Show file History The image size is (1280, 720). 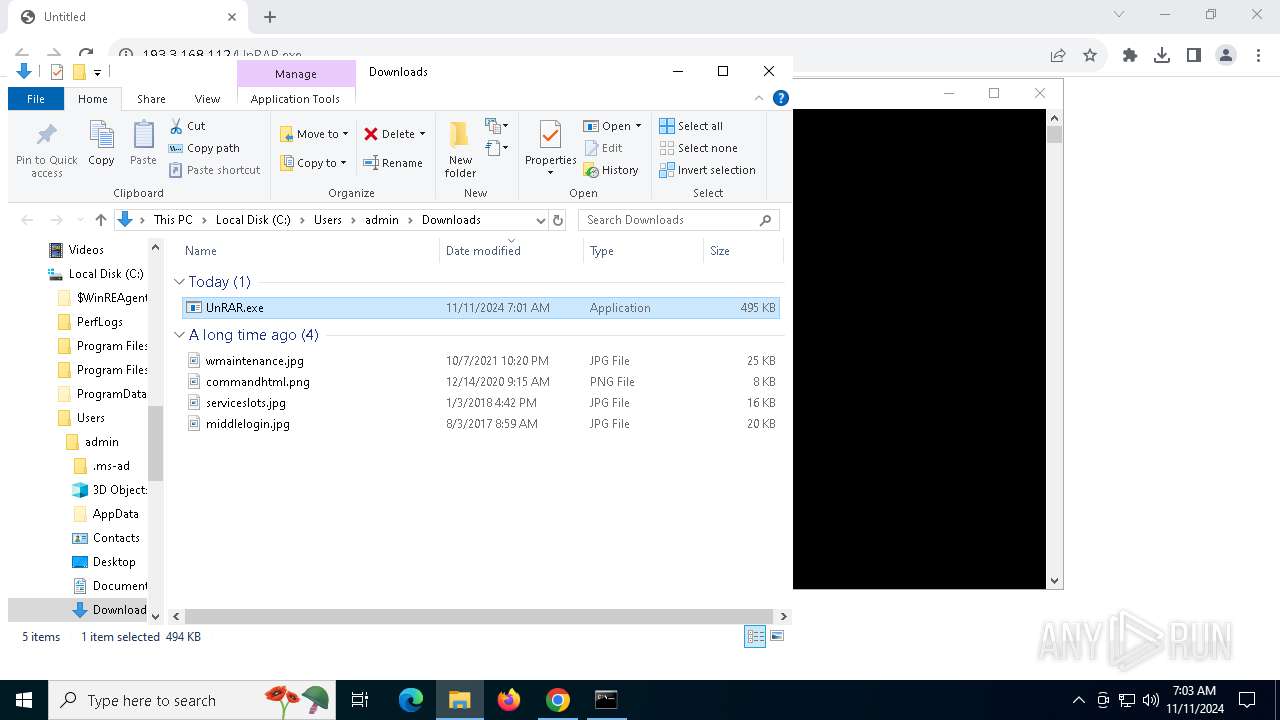[x=611, y=170]
